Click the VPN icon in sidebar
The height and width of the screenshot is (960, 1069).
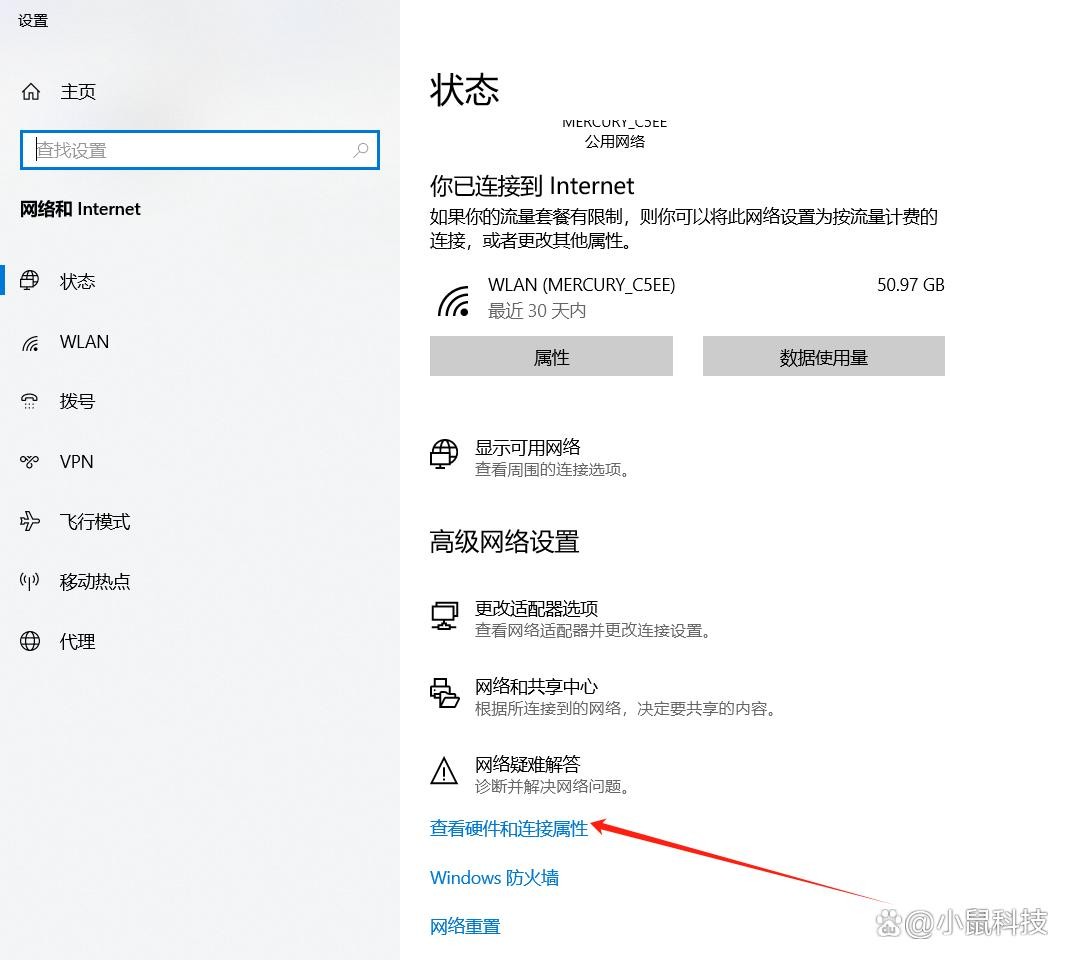pyautogui.click(x=30, y=461)
